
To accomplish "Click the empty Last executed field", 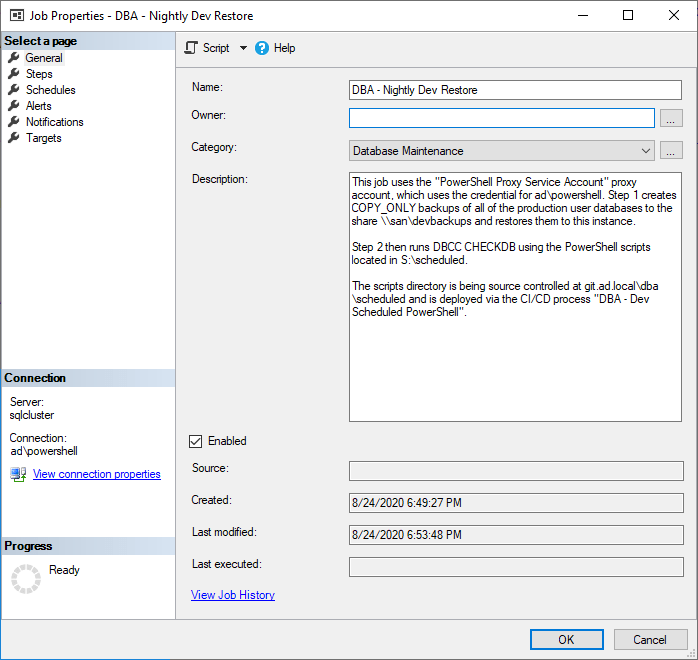I will coord(516,567).
